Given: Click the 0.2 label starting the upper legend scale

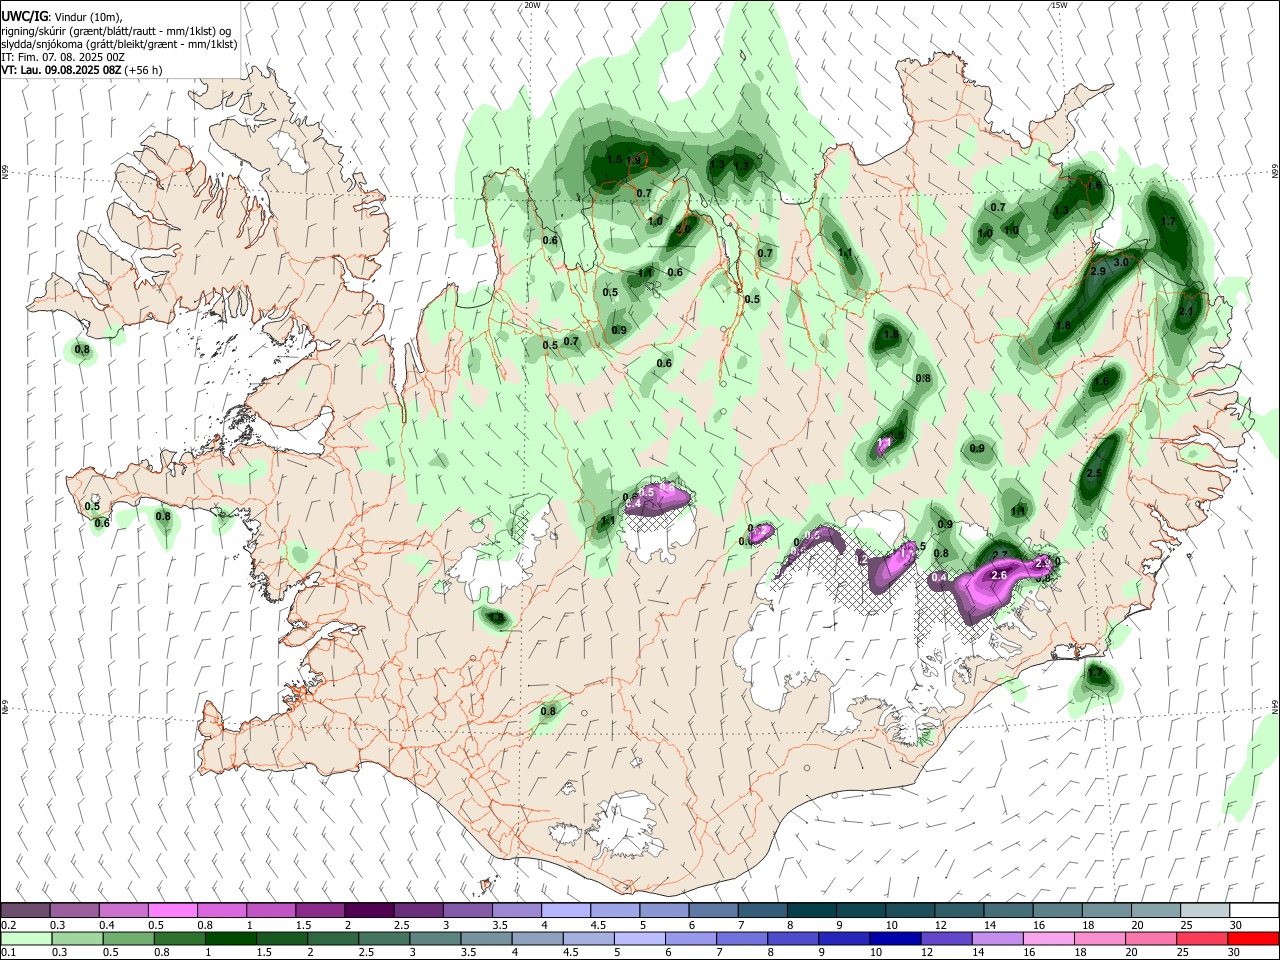Looking at the screenshot, I should tap(8, 925).
